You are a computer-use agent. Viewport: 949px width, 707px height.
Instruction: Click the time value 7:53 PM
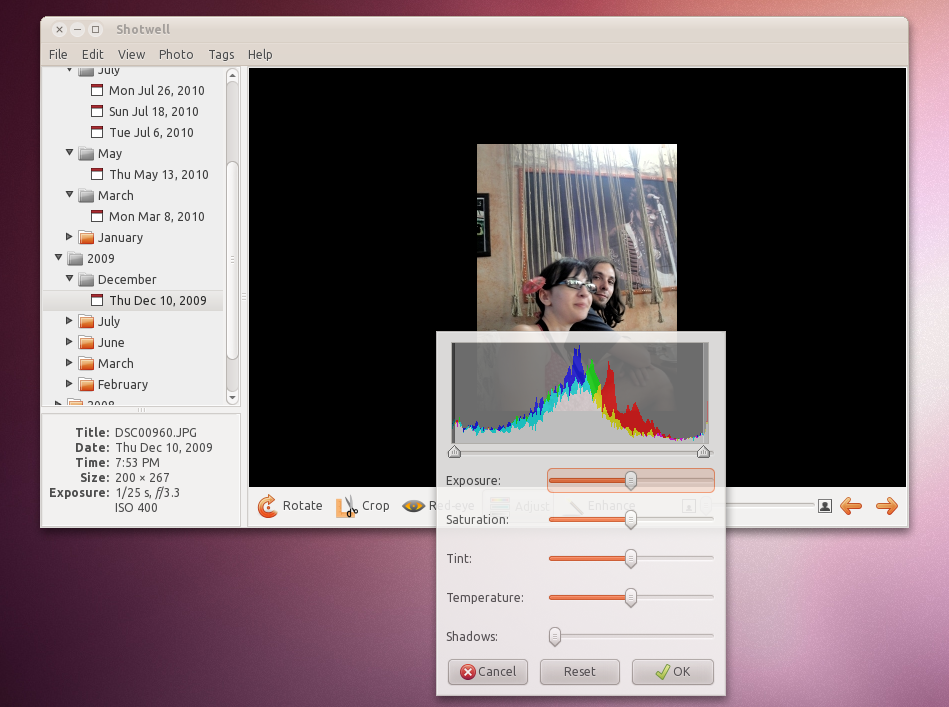tap(137, 462)
